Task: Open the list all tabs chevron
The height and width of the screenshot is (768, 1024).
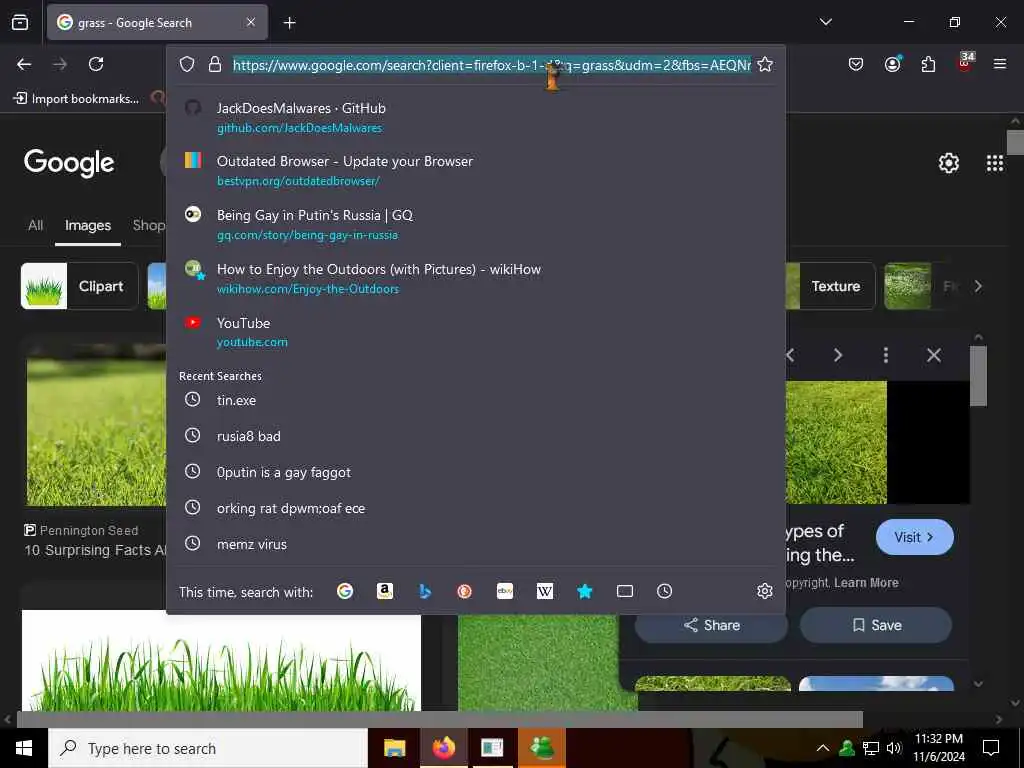Action: click(x=825, y=22)
